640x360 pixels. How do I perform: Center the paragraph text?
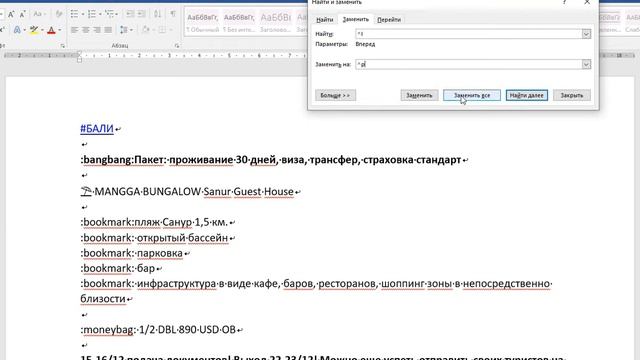[x=86, y=30]
